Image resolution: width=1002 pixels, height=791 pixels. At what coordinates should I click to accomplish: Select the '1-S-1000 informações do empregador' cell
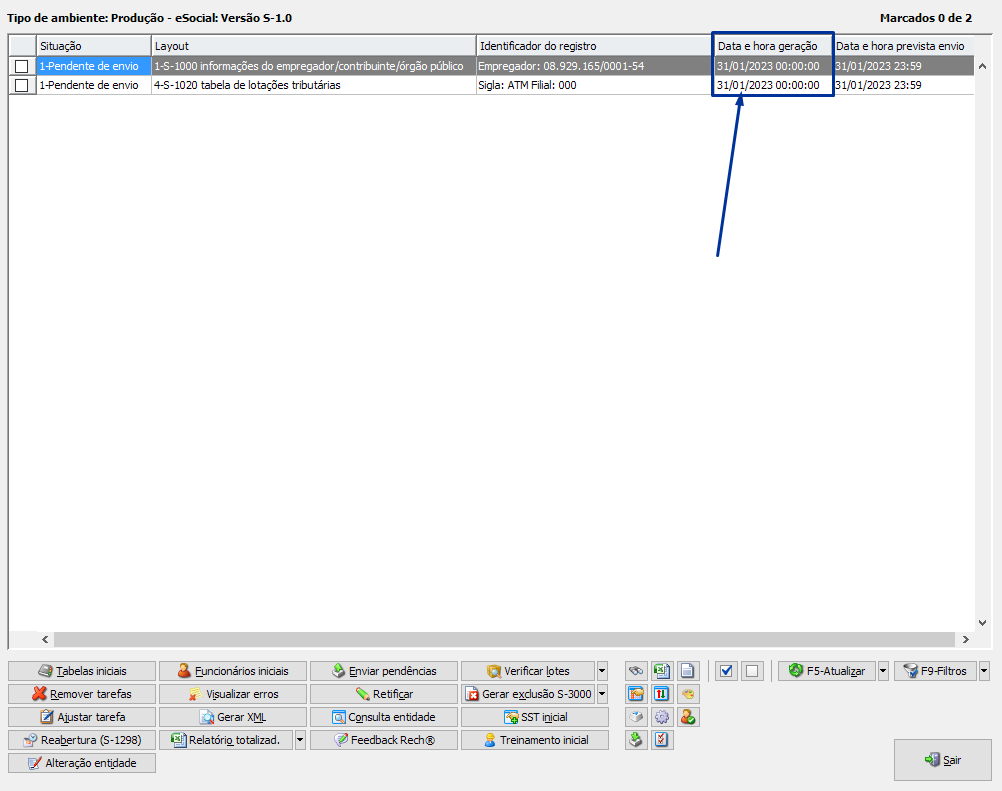[x=314, y=66]
